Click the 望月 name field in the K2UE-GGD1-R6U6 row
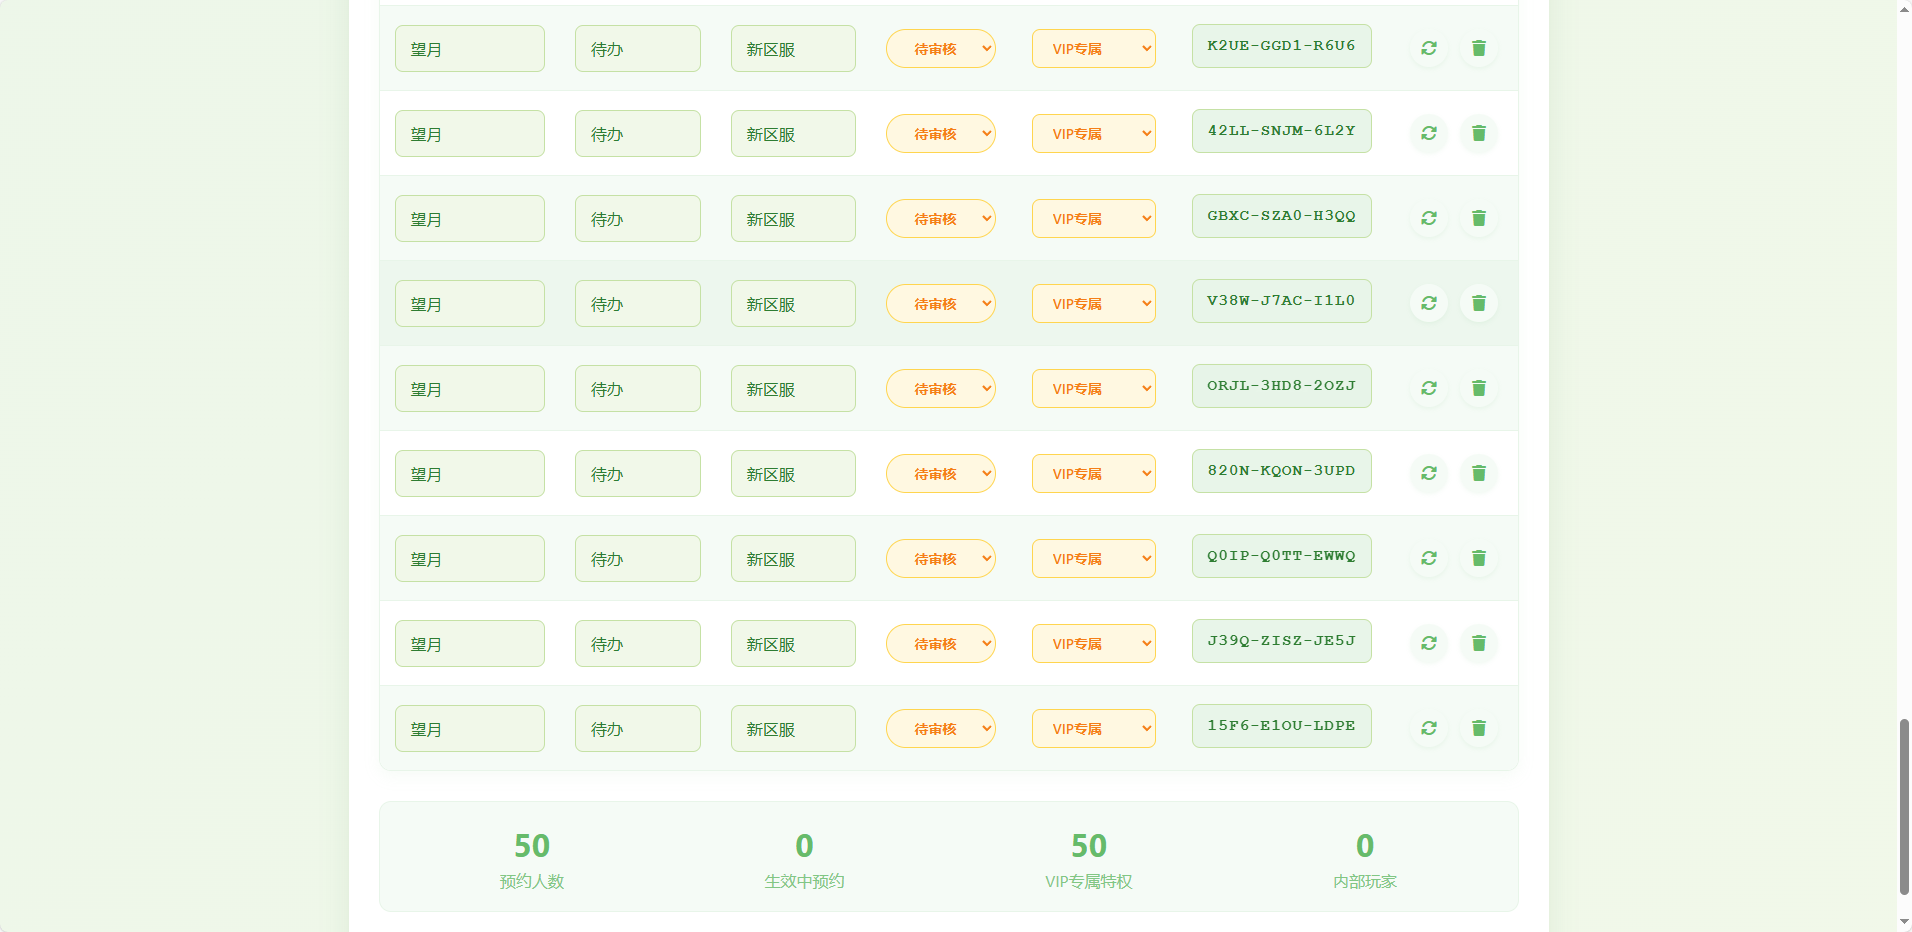 click(469, 49)
